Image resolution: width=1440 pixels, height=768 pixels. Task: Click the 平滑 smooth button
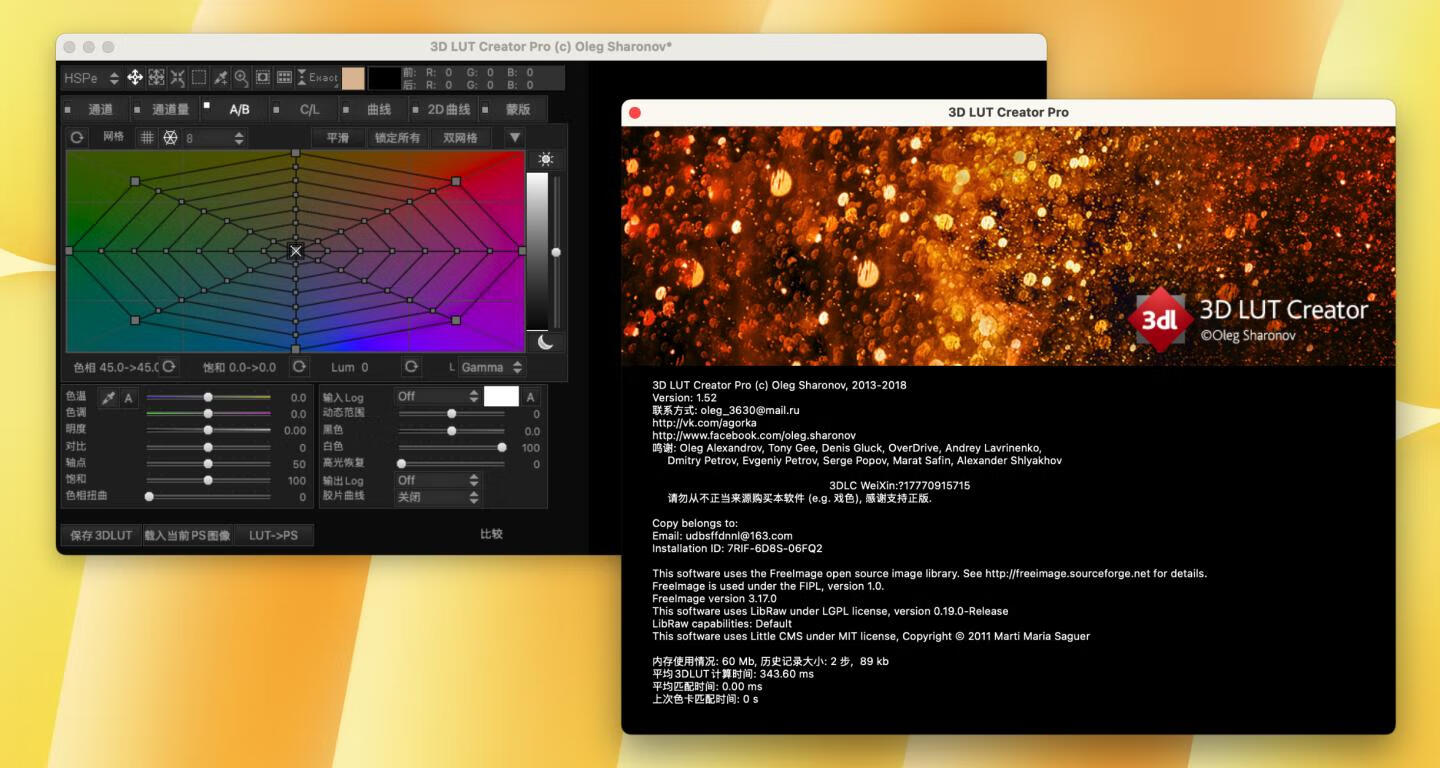338,138
